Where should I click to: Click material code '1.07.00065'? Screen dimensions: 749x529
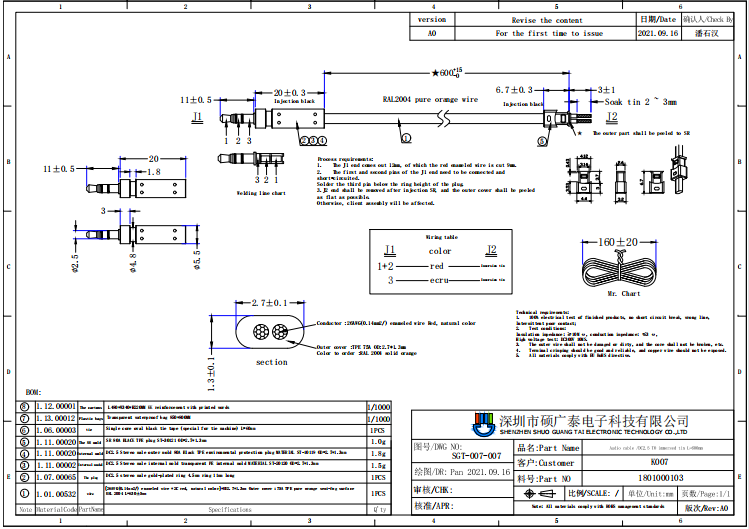coord(56,477)
